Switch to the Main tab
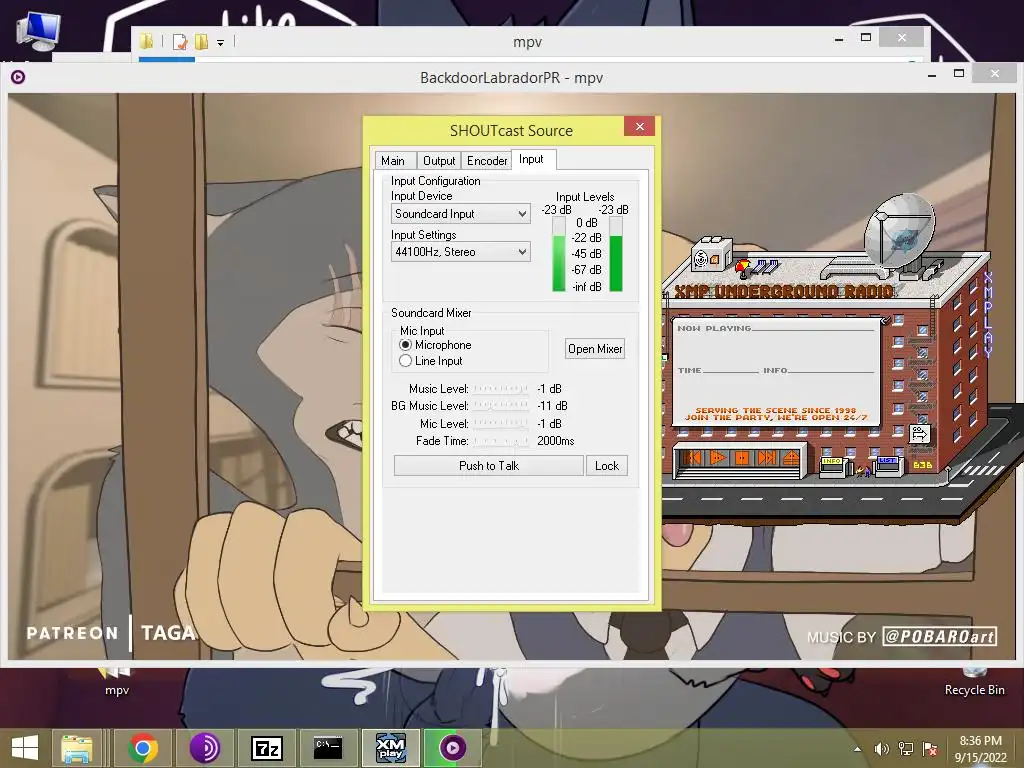This screenshot has width=1024, height=768. [x=393, y=161]
